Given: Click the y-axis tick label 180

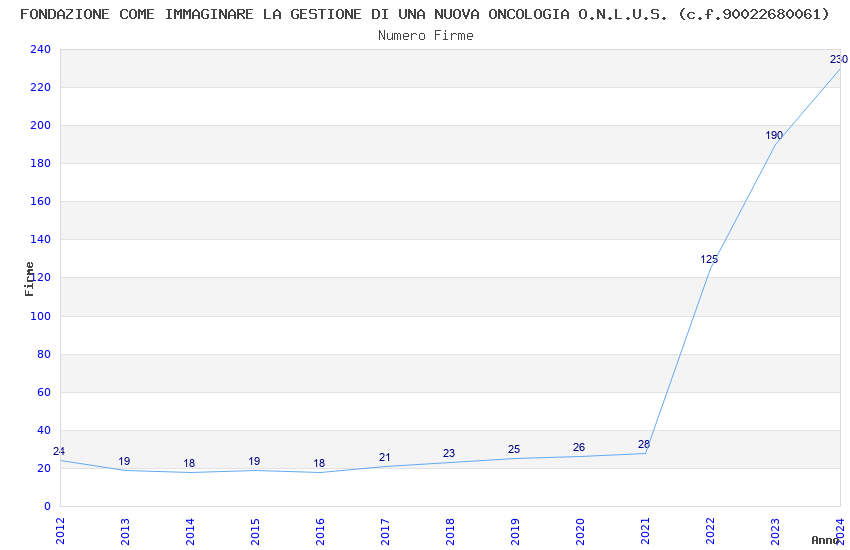Looking at the screenshot, I should (x=41, y=163).
